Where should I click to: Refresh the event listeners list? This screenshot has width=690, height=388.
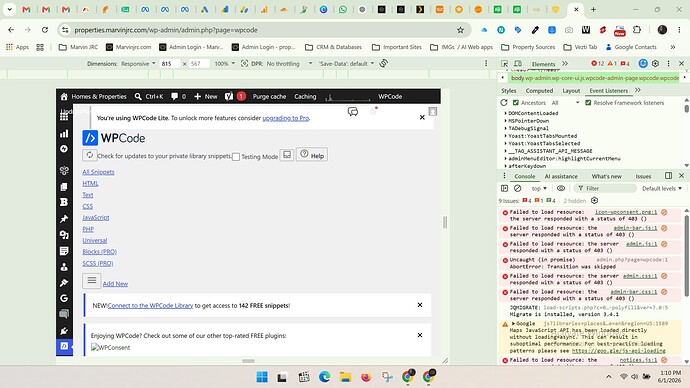pos(504,102)
